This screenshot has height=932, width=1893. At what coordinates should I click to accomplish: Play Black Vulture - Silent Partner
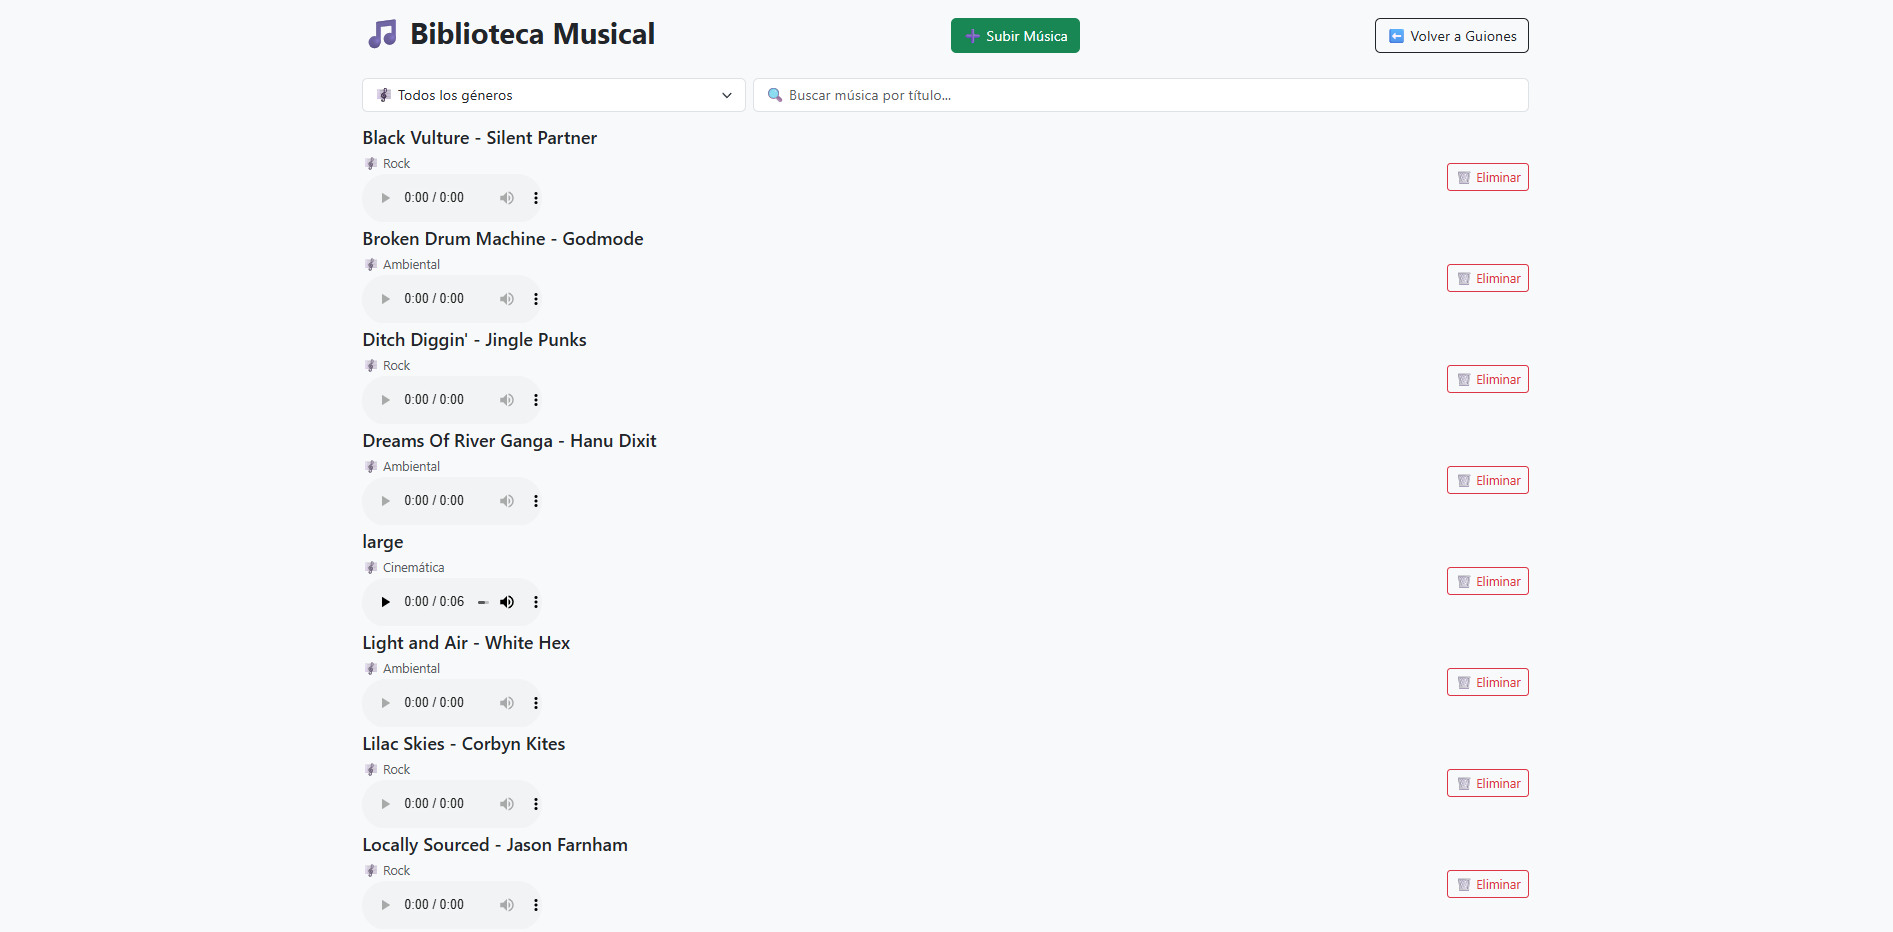(385, 198)
